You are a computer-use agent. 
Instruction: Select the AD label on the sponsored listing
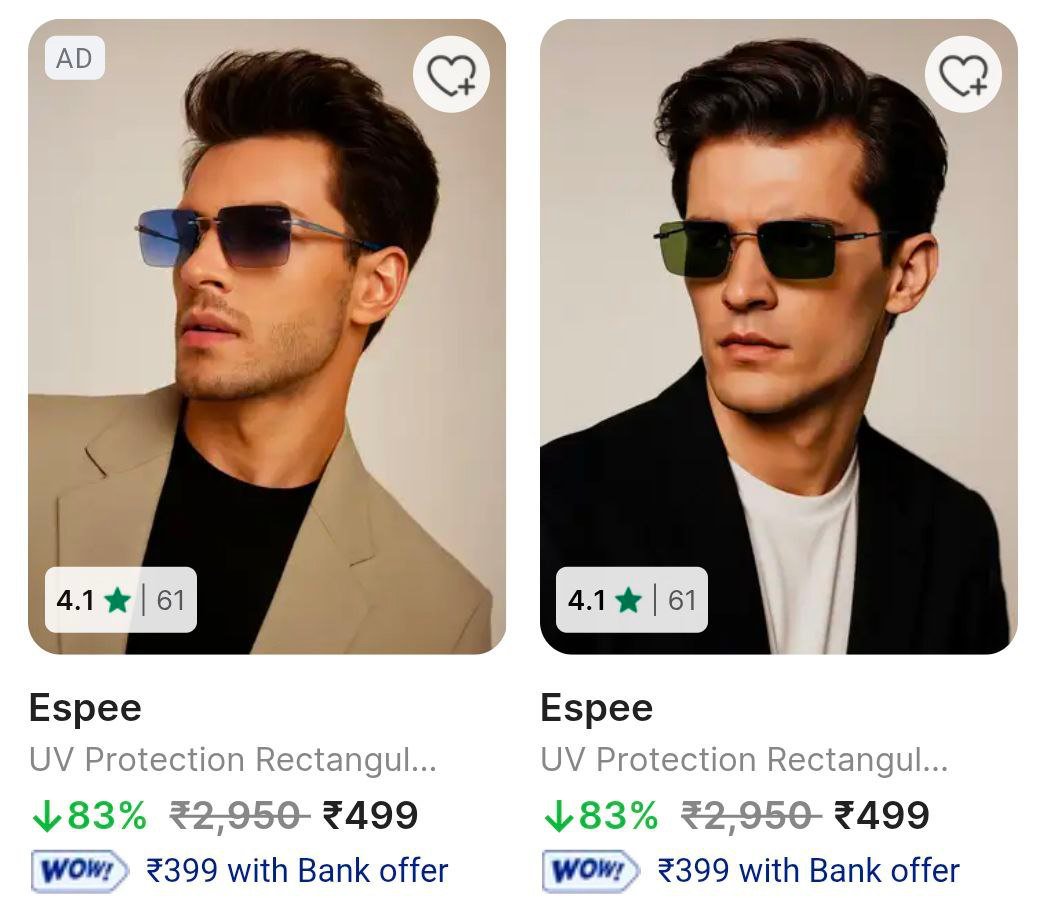pyautogui.click(x=76, y=58)
